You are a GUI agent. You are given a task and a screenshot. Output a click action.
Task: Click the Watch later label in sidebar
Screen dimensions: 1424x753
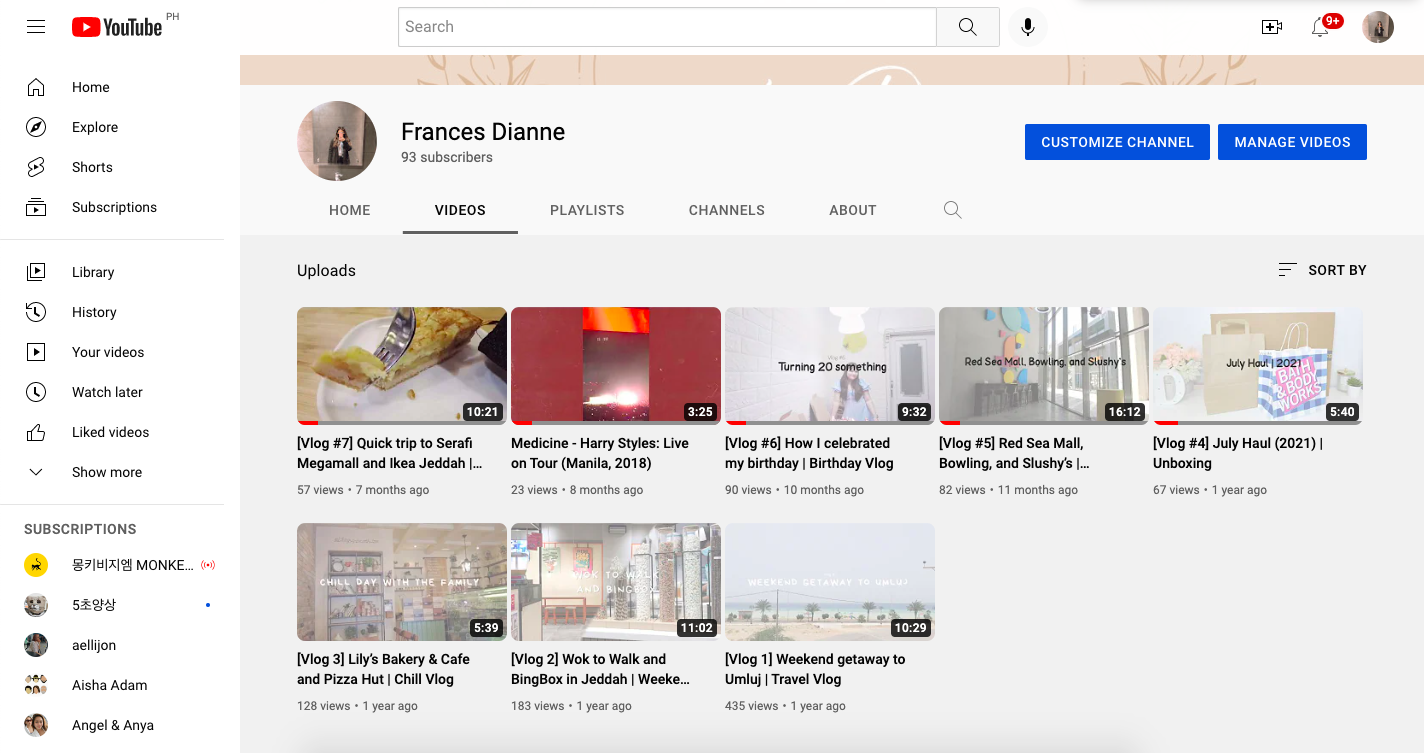(107, 392)
